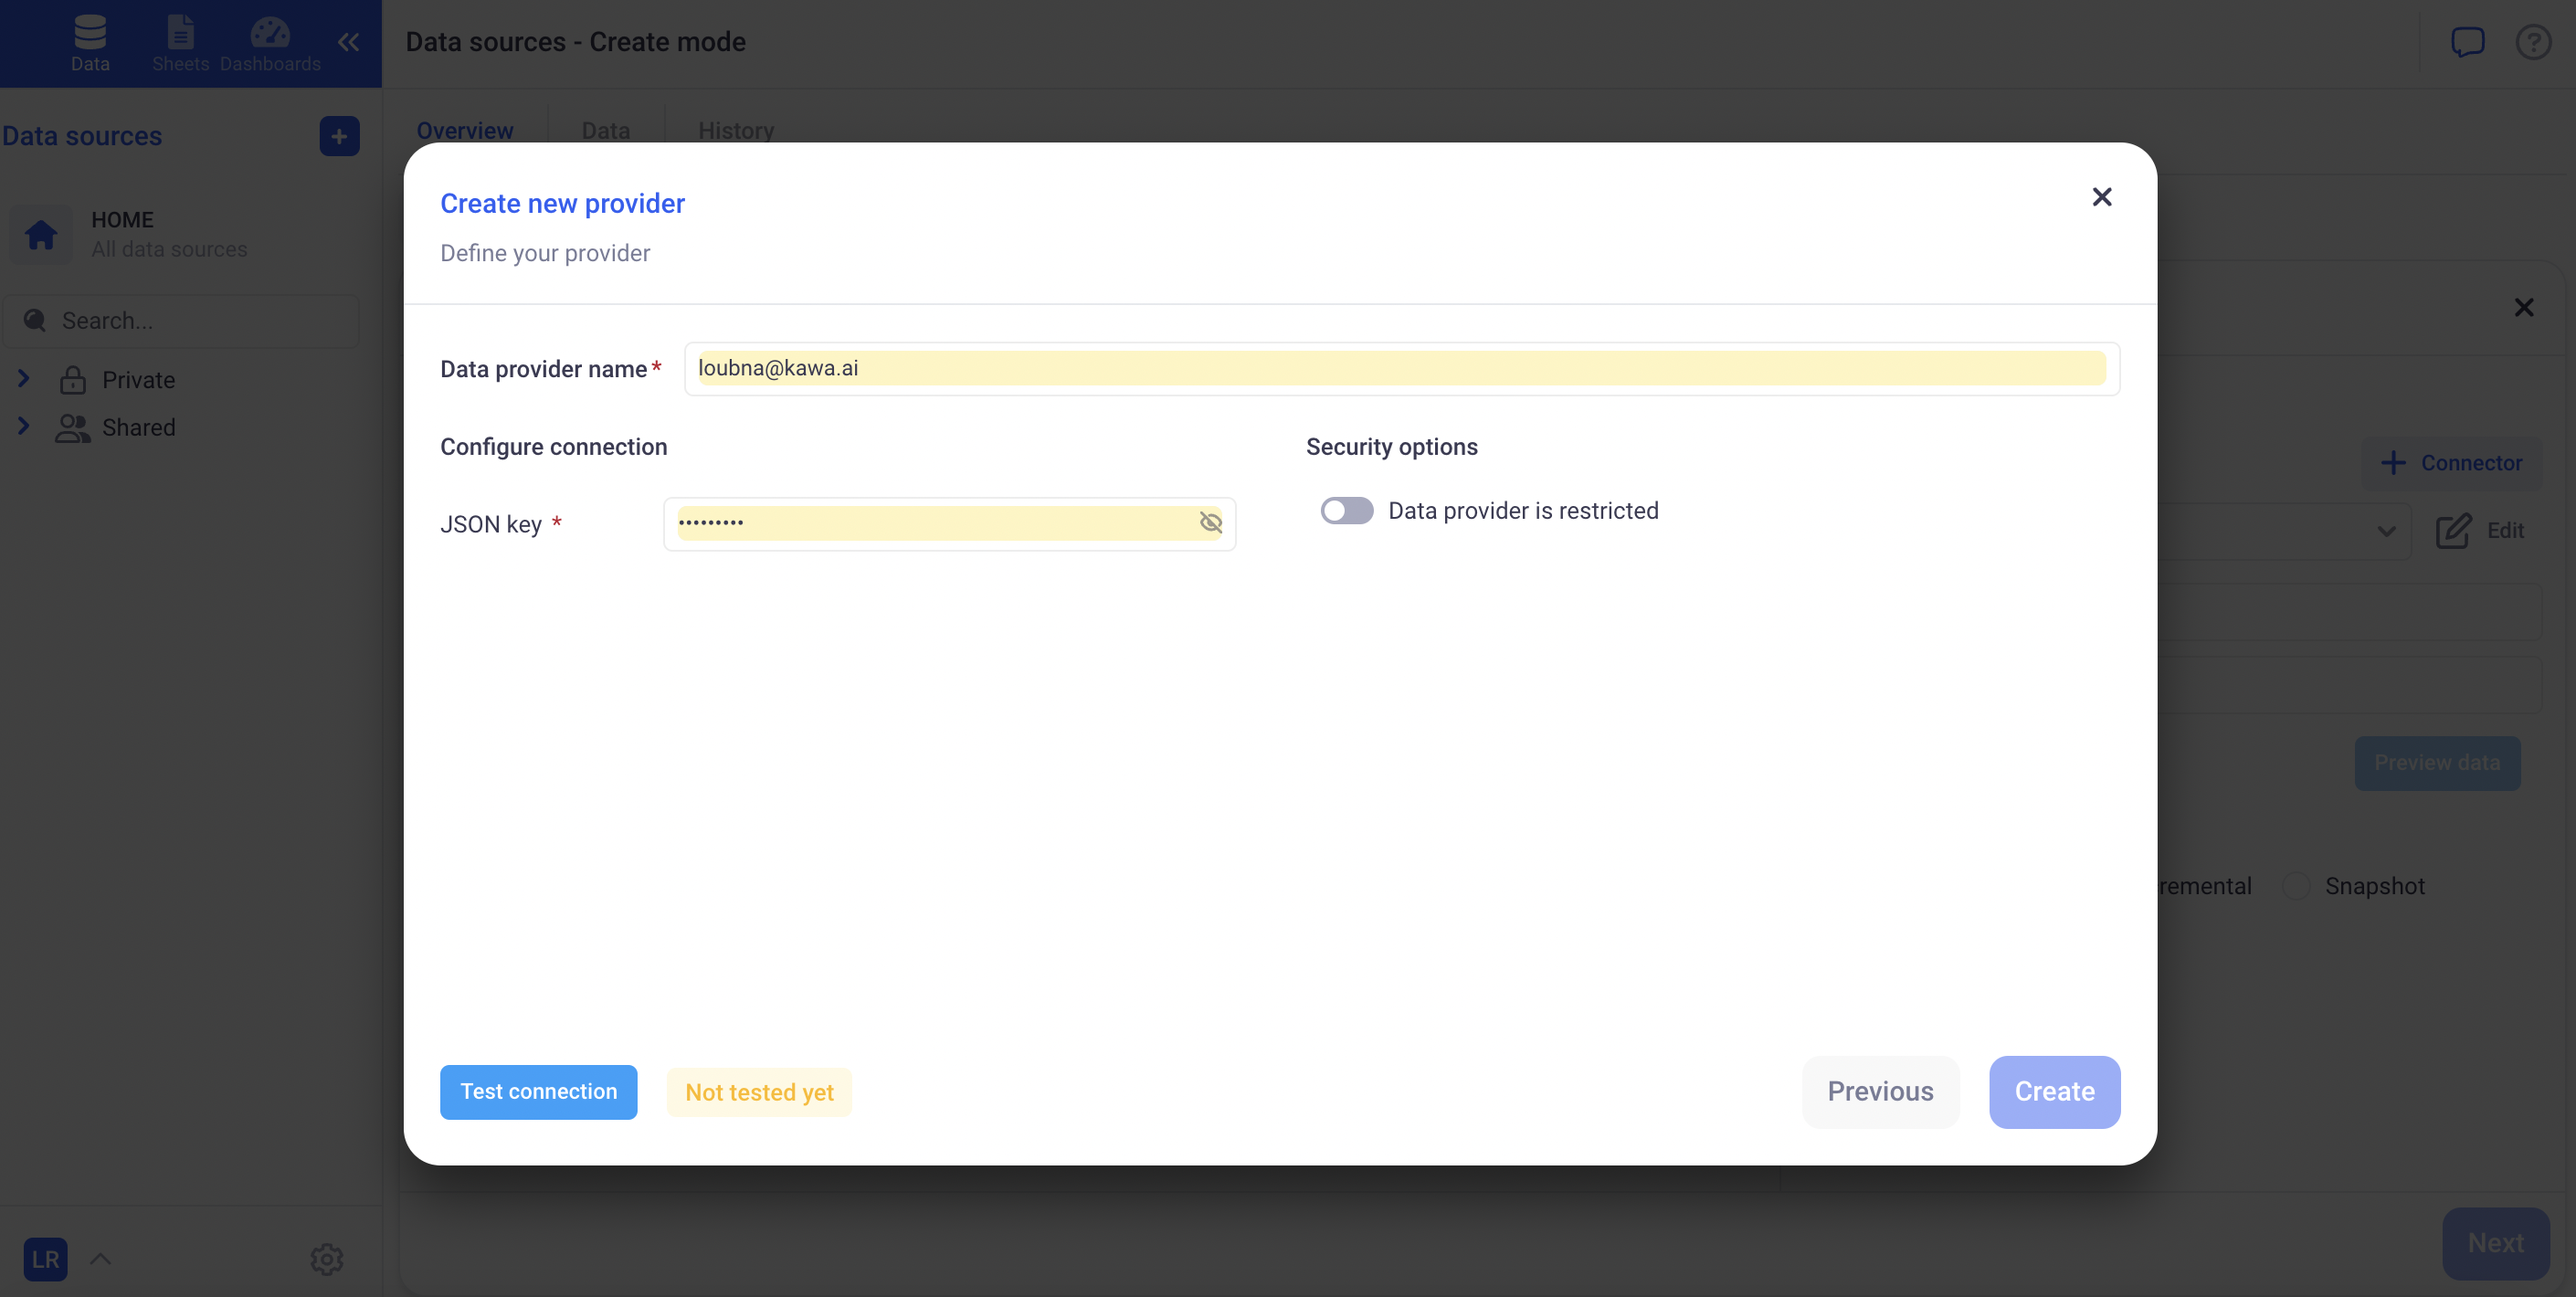This screenshot has width=2576, height=1297.
Task: Click the plus icon beside Data sources
Action: pos(339,136)
